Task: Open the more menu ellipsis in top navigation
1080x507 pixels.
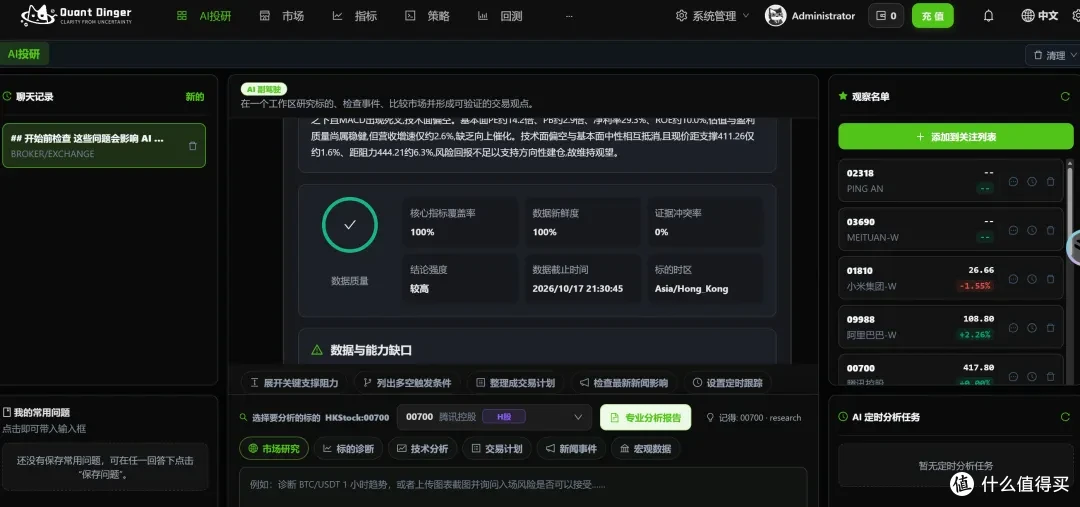Action: [x=569, y=16]
